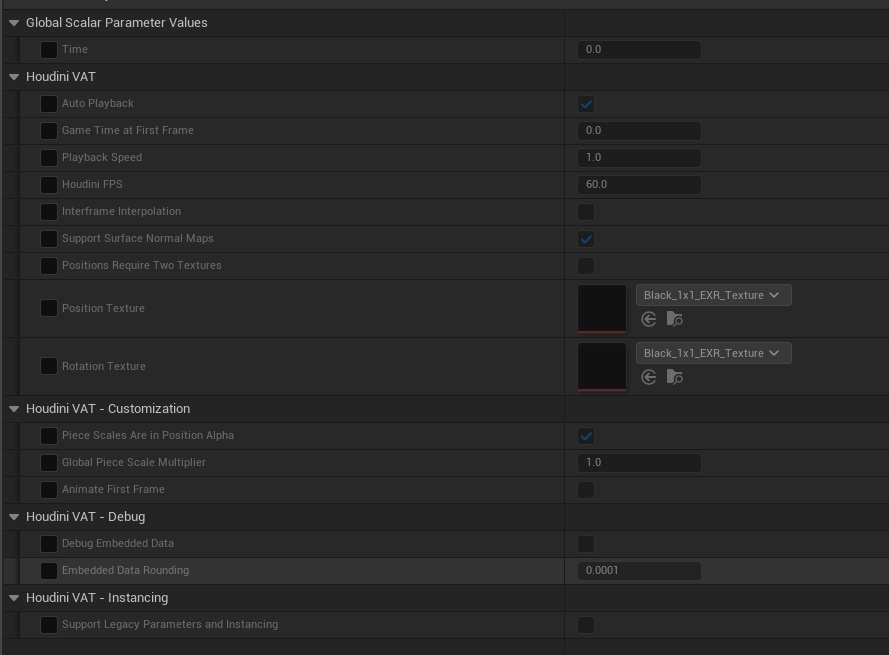Viewport: 889px width, 655px height.
Task: Collapse Global Scalar Parameter Values section
Action: tap(14, 23)
